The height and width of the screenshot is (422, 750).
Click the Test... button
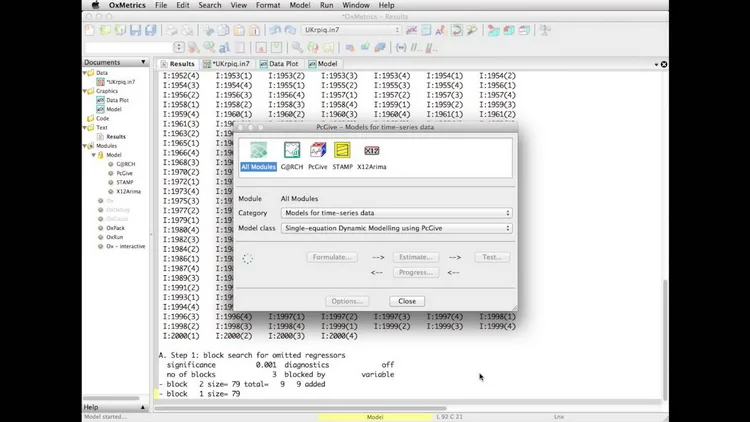492,257
